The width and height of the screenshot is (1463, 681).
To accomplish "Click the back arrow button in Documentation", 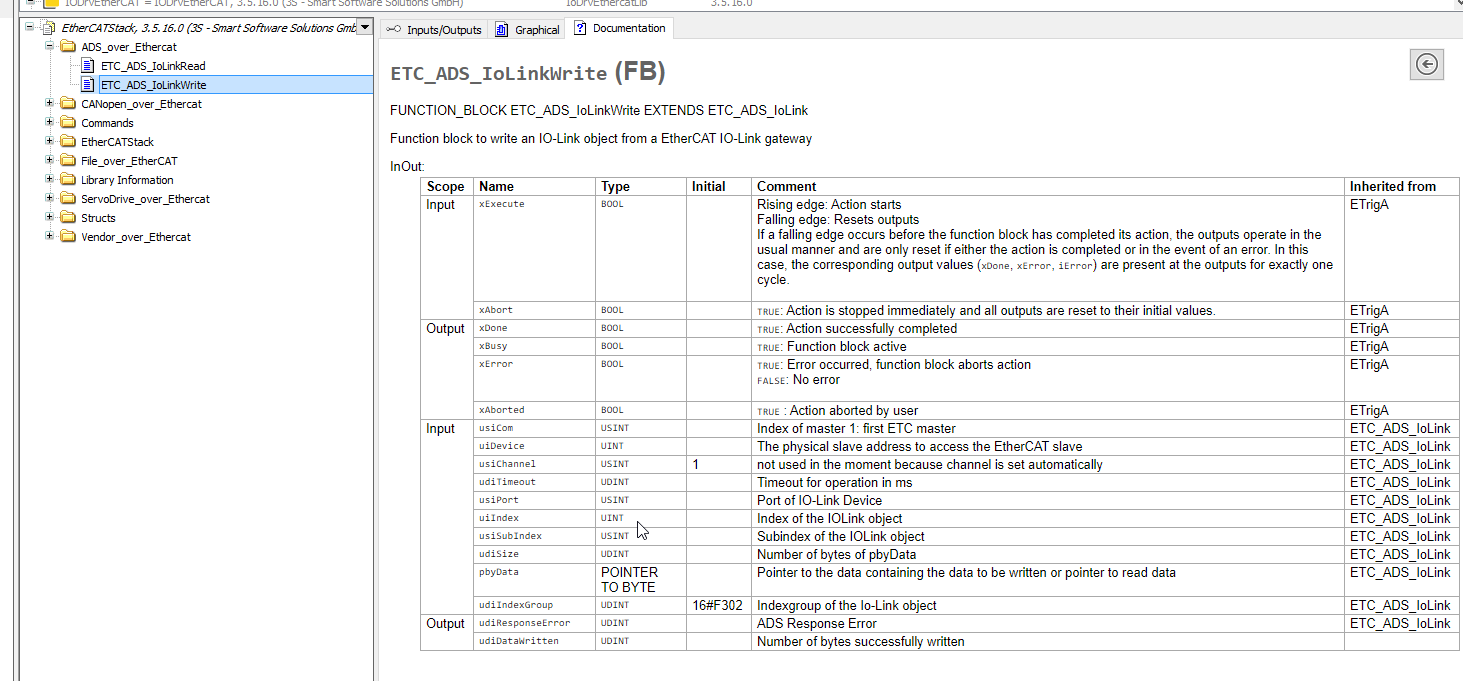I will point(1427,64).
